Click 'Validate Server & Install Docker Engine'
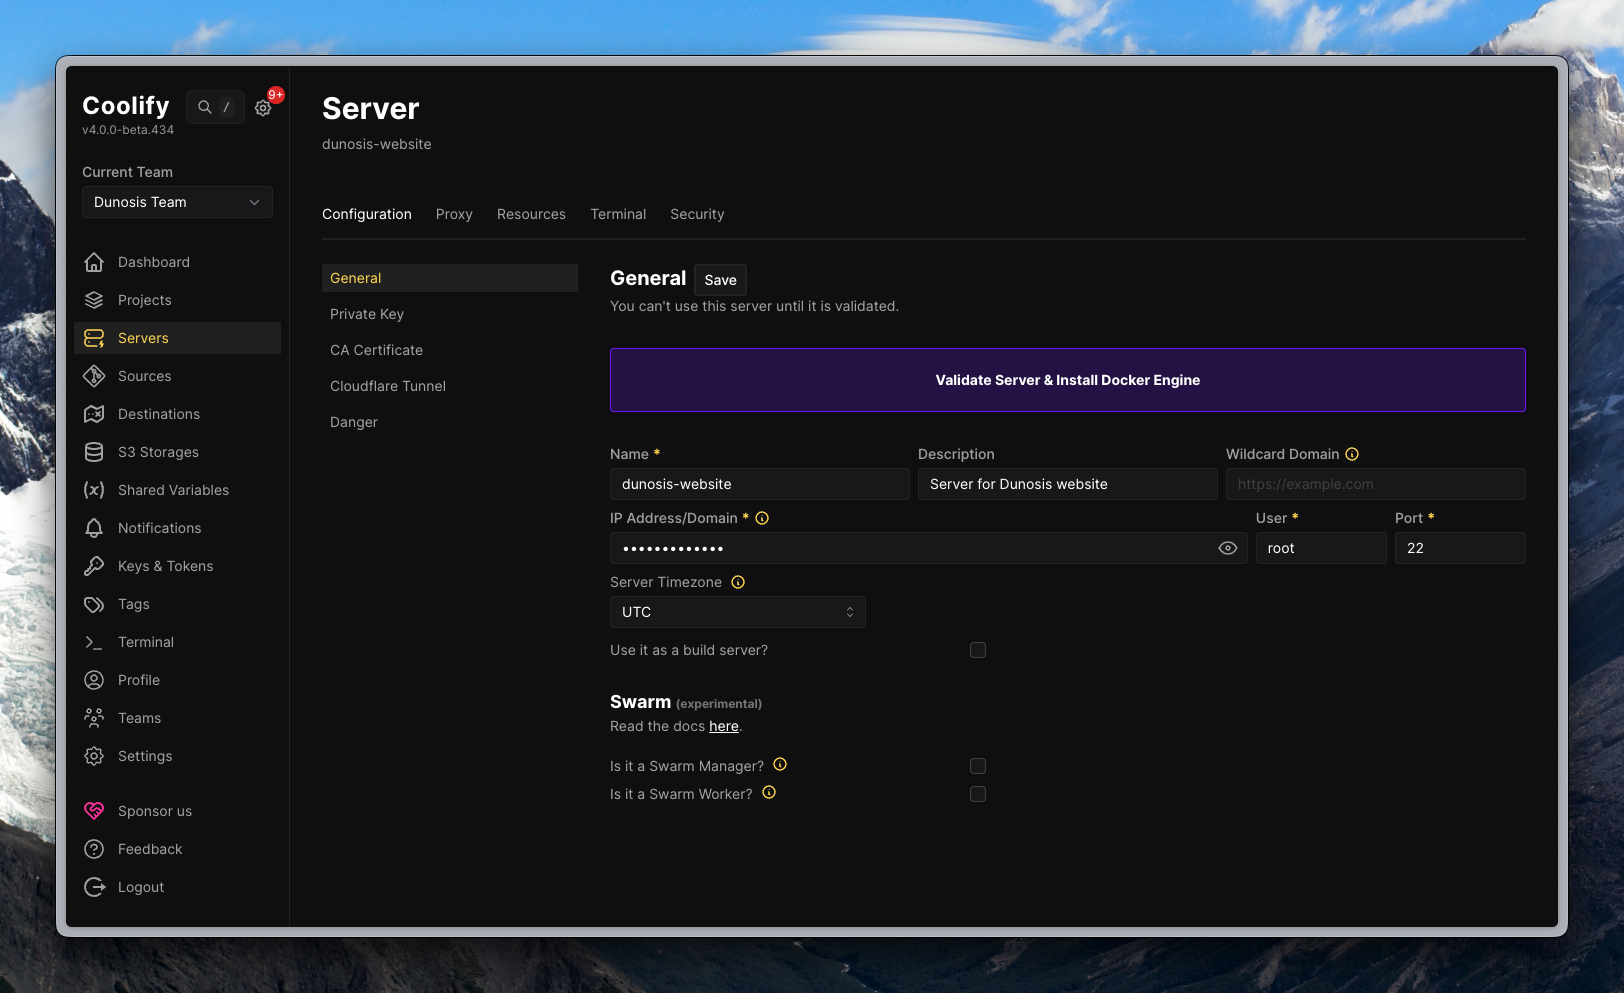This screenshot has width=1624, height=993. pyautogui.click(x=1067, y=380)
